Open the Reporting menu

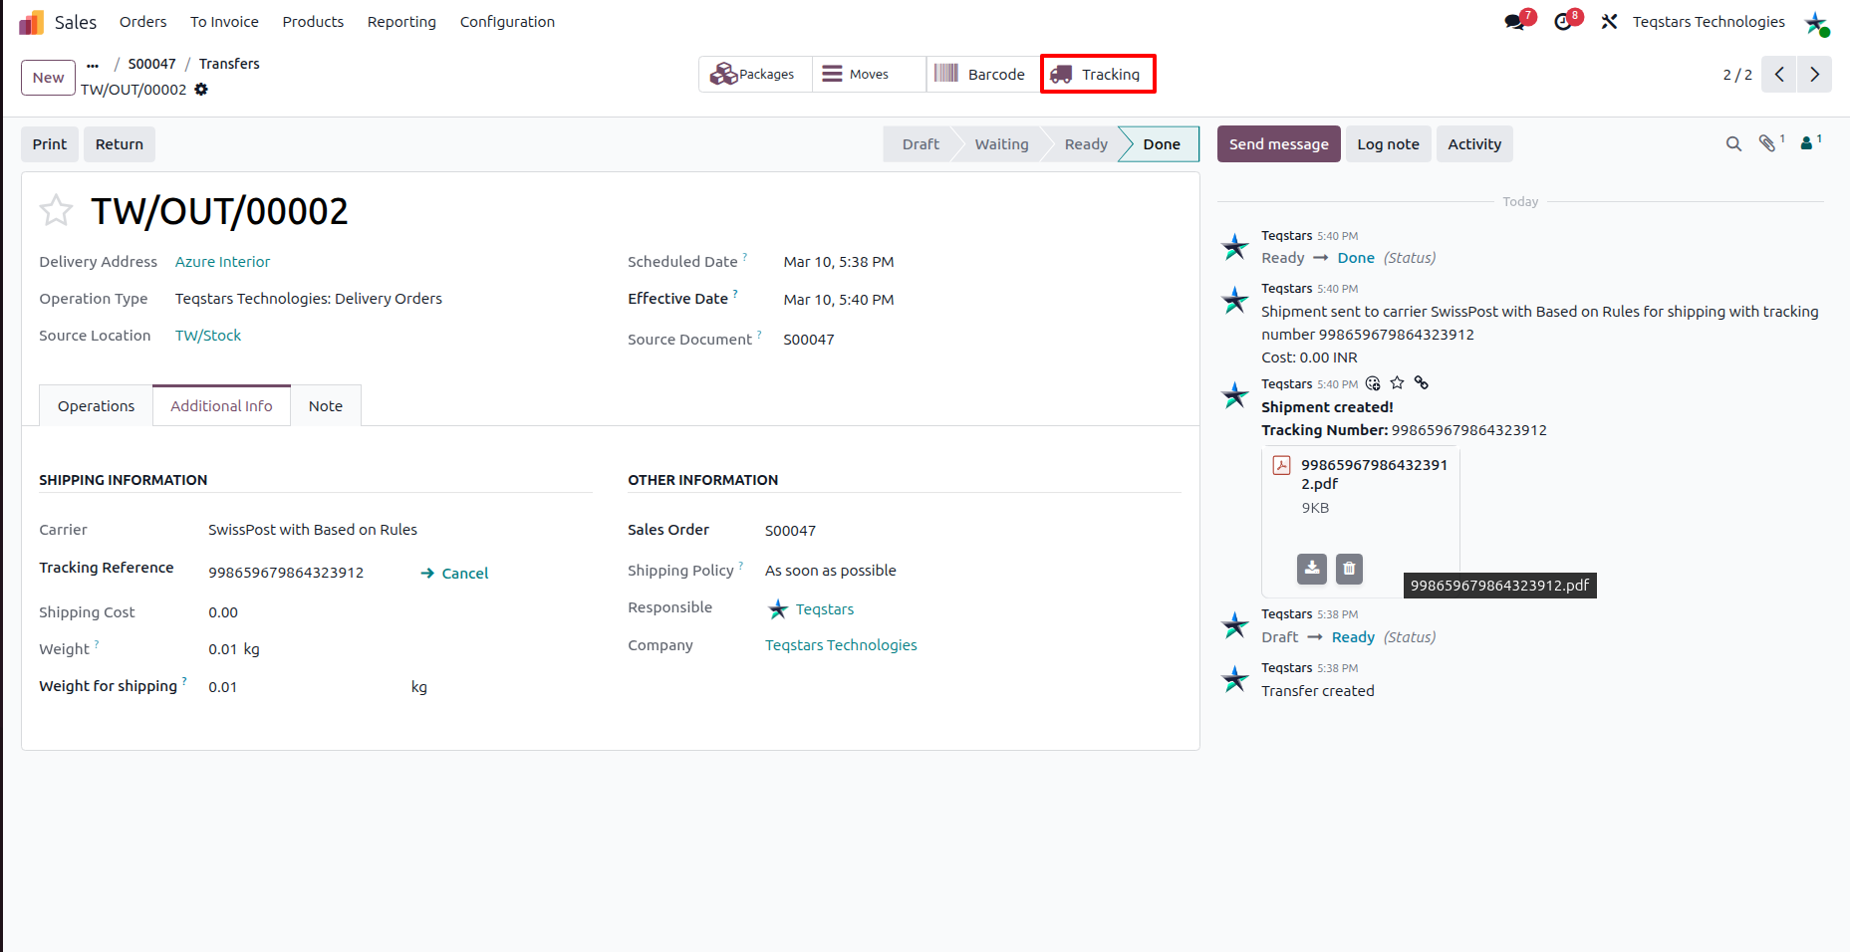(x=401, y=22)
